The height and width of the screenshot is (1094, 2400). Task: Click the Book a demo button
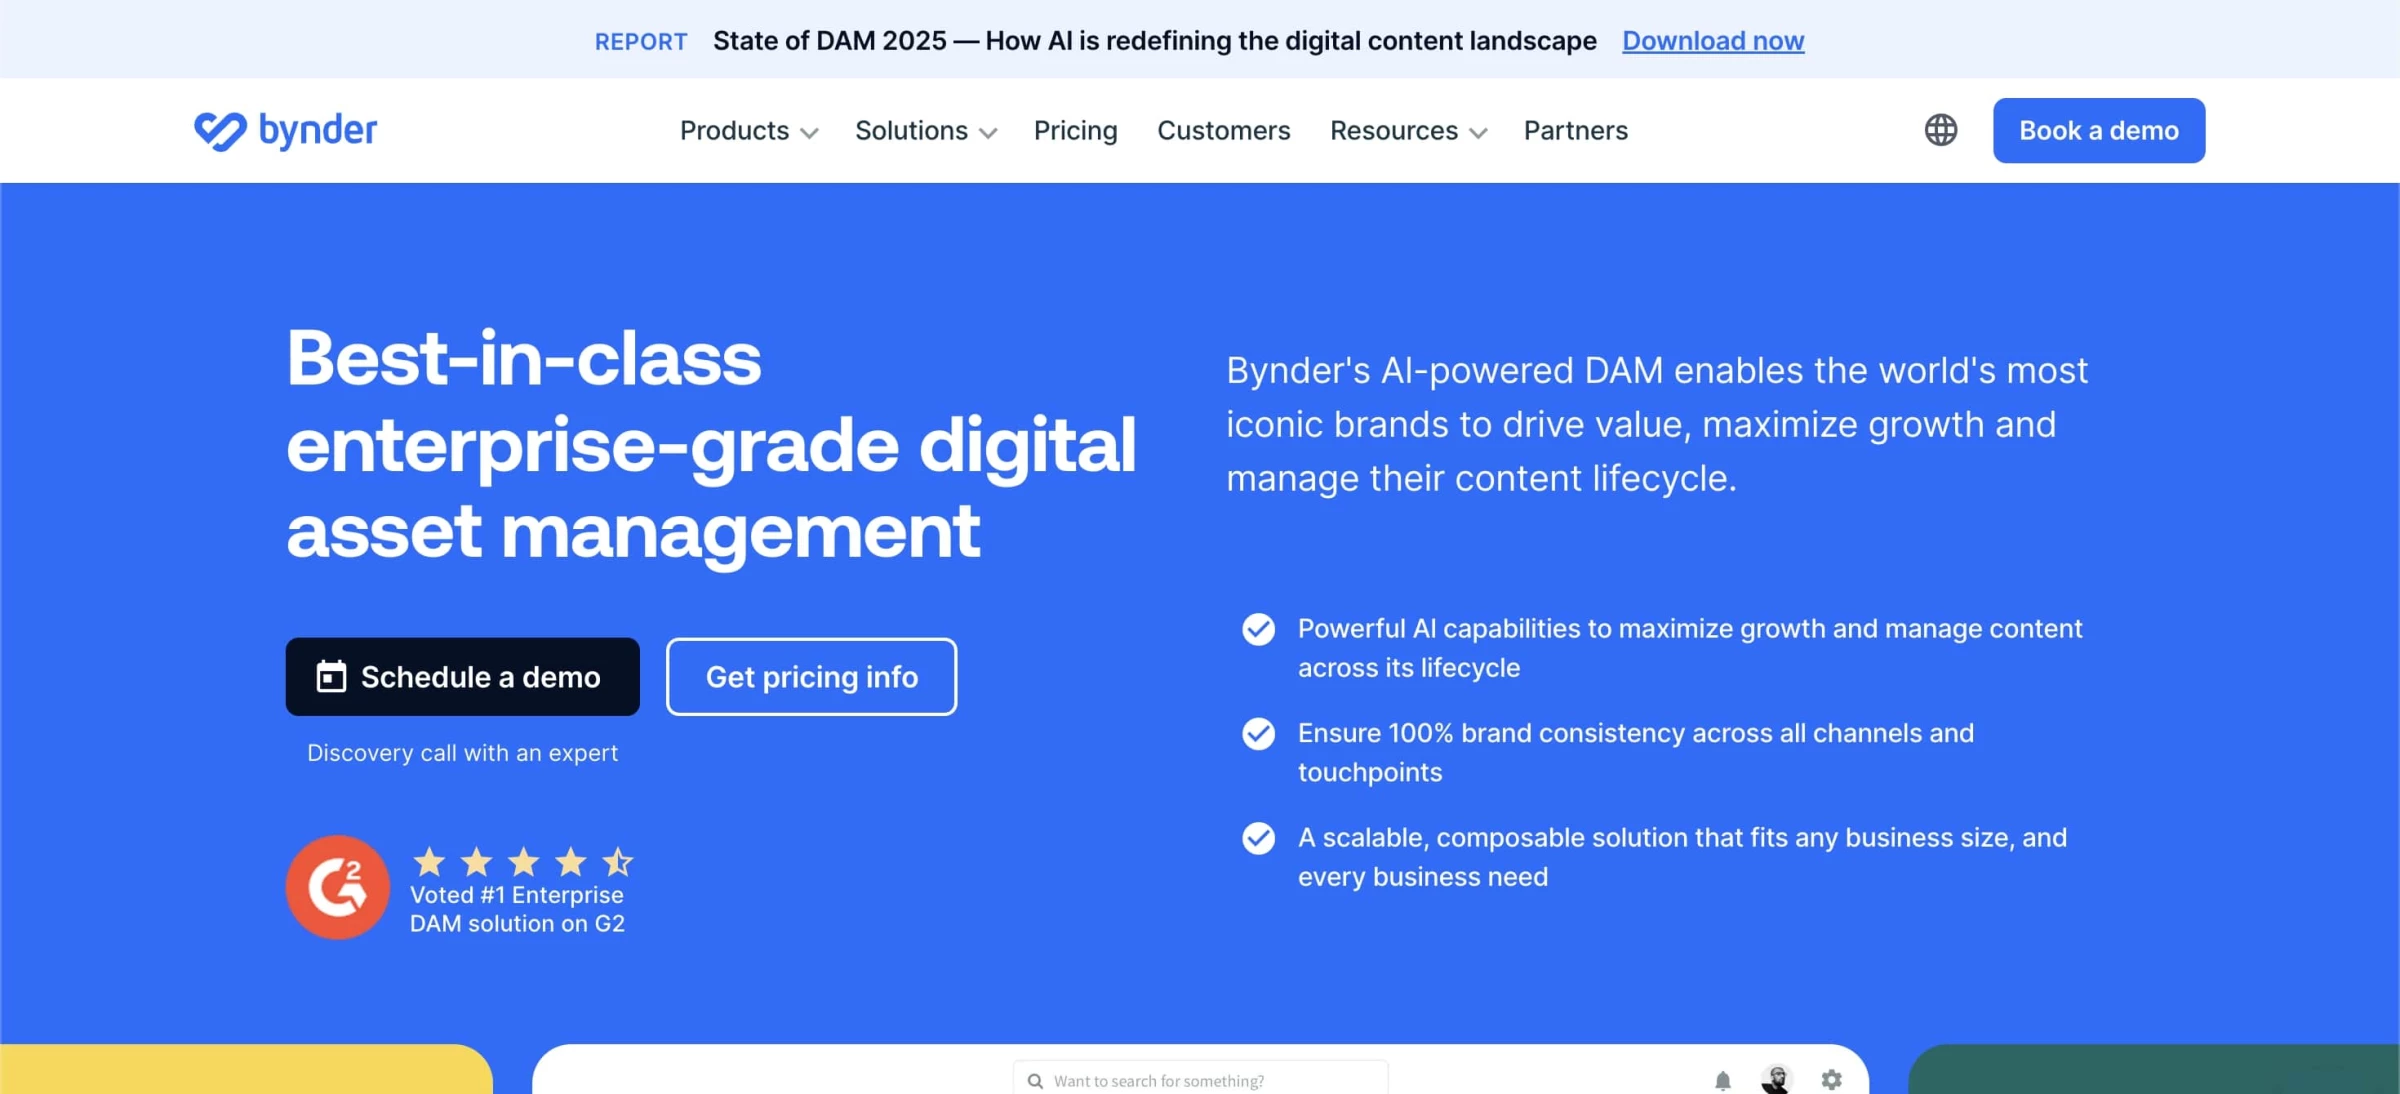click(x=2098, y=130)
